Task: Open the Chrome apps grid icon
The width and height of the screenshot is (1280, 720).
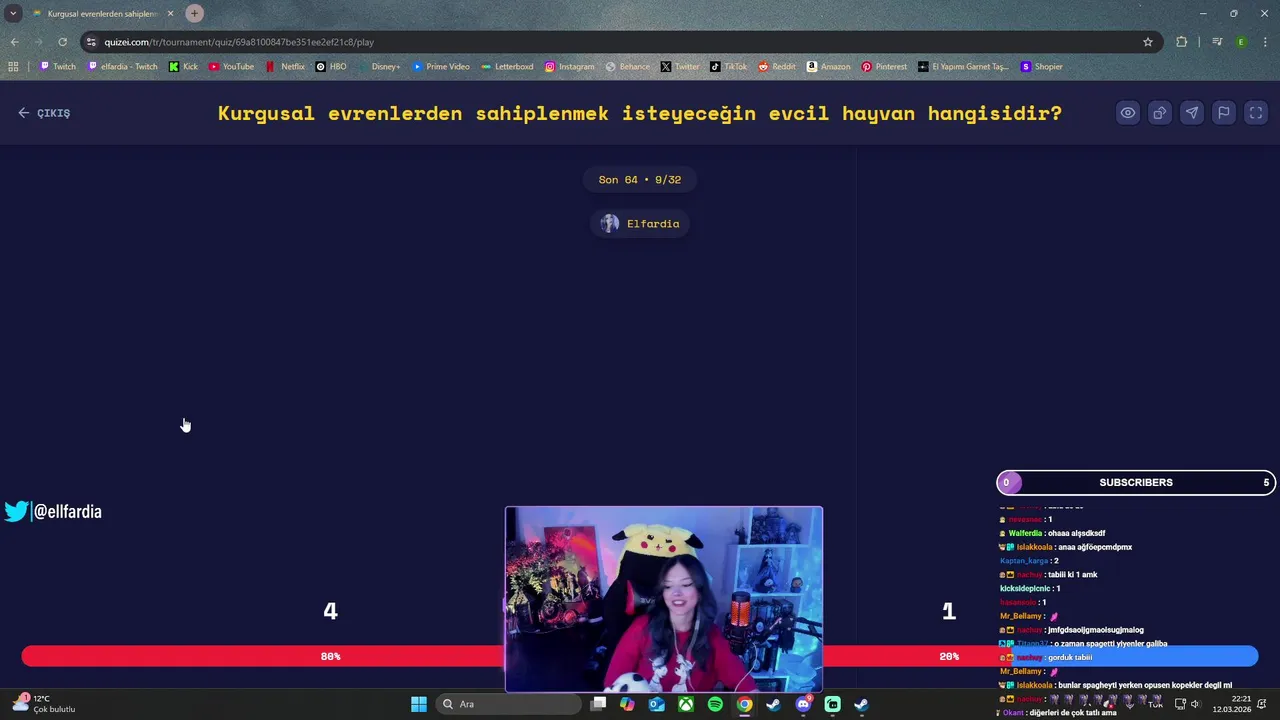Action: pos(13,67)
